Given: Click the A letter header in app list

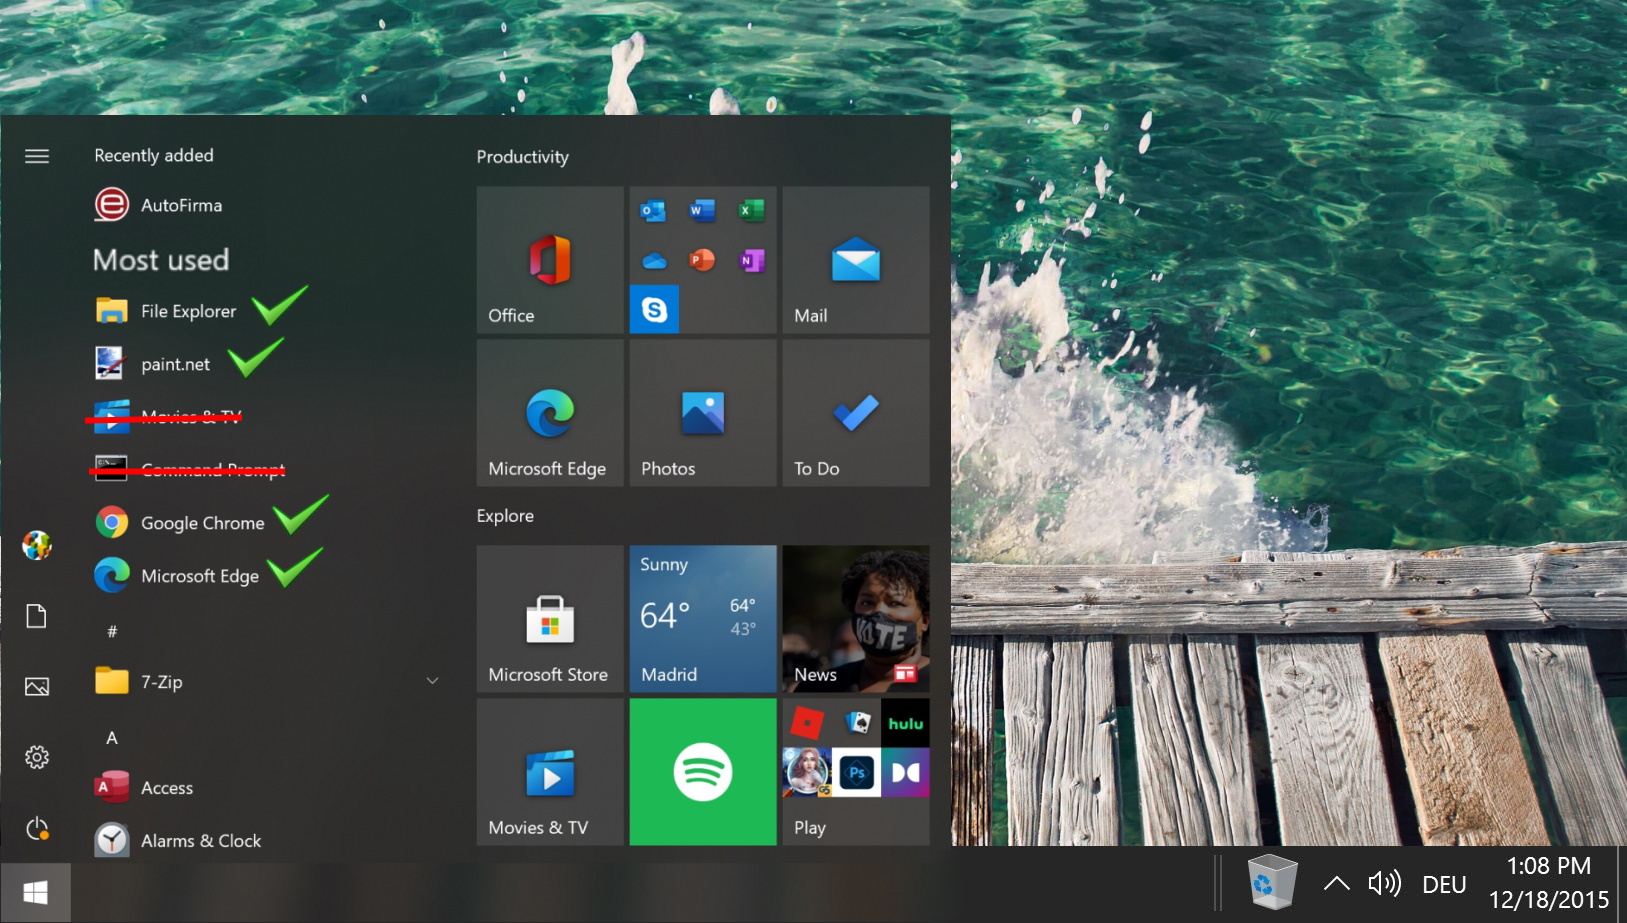Looking at the screenshot, I should pyautogui.click(x=112, y=737).
